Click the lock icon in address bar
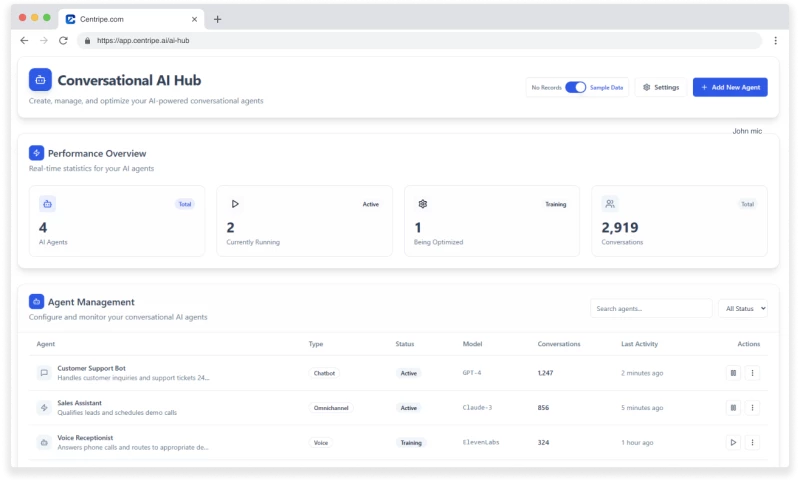800x480 pixels. click(87, 40)
